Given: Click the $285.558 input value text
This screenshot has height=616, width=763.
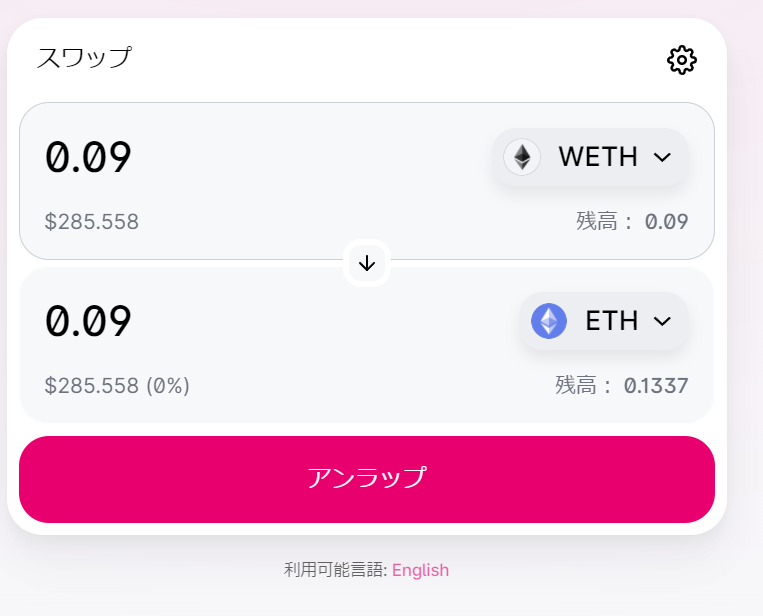Looking at the screenshot, I should point(91,221).
